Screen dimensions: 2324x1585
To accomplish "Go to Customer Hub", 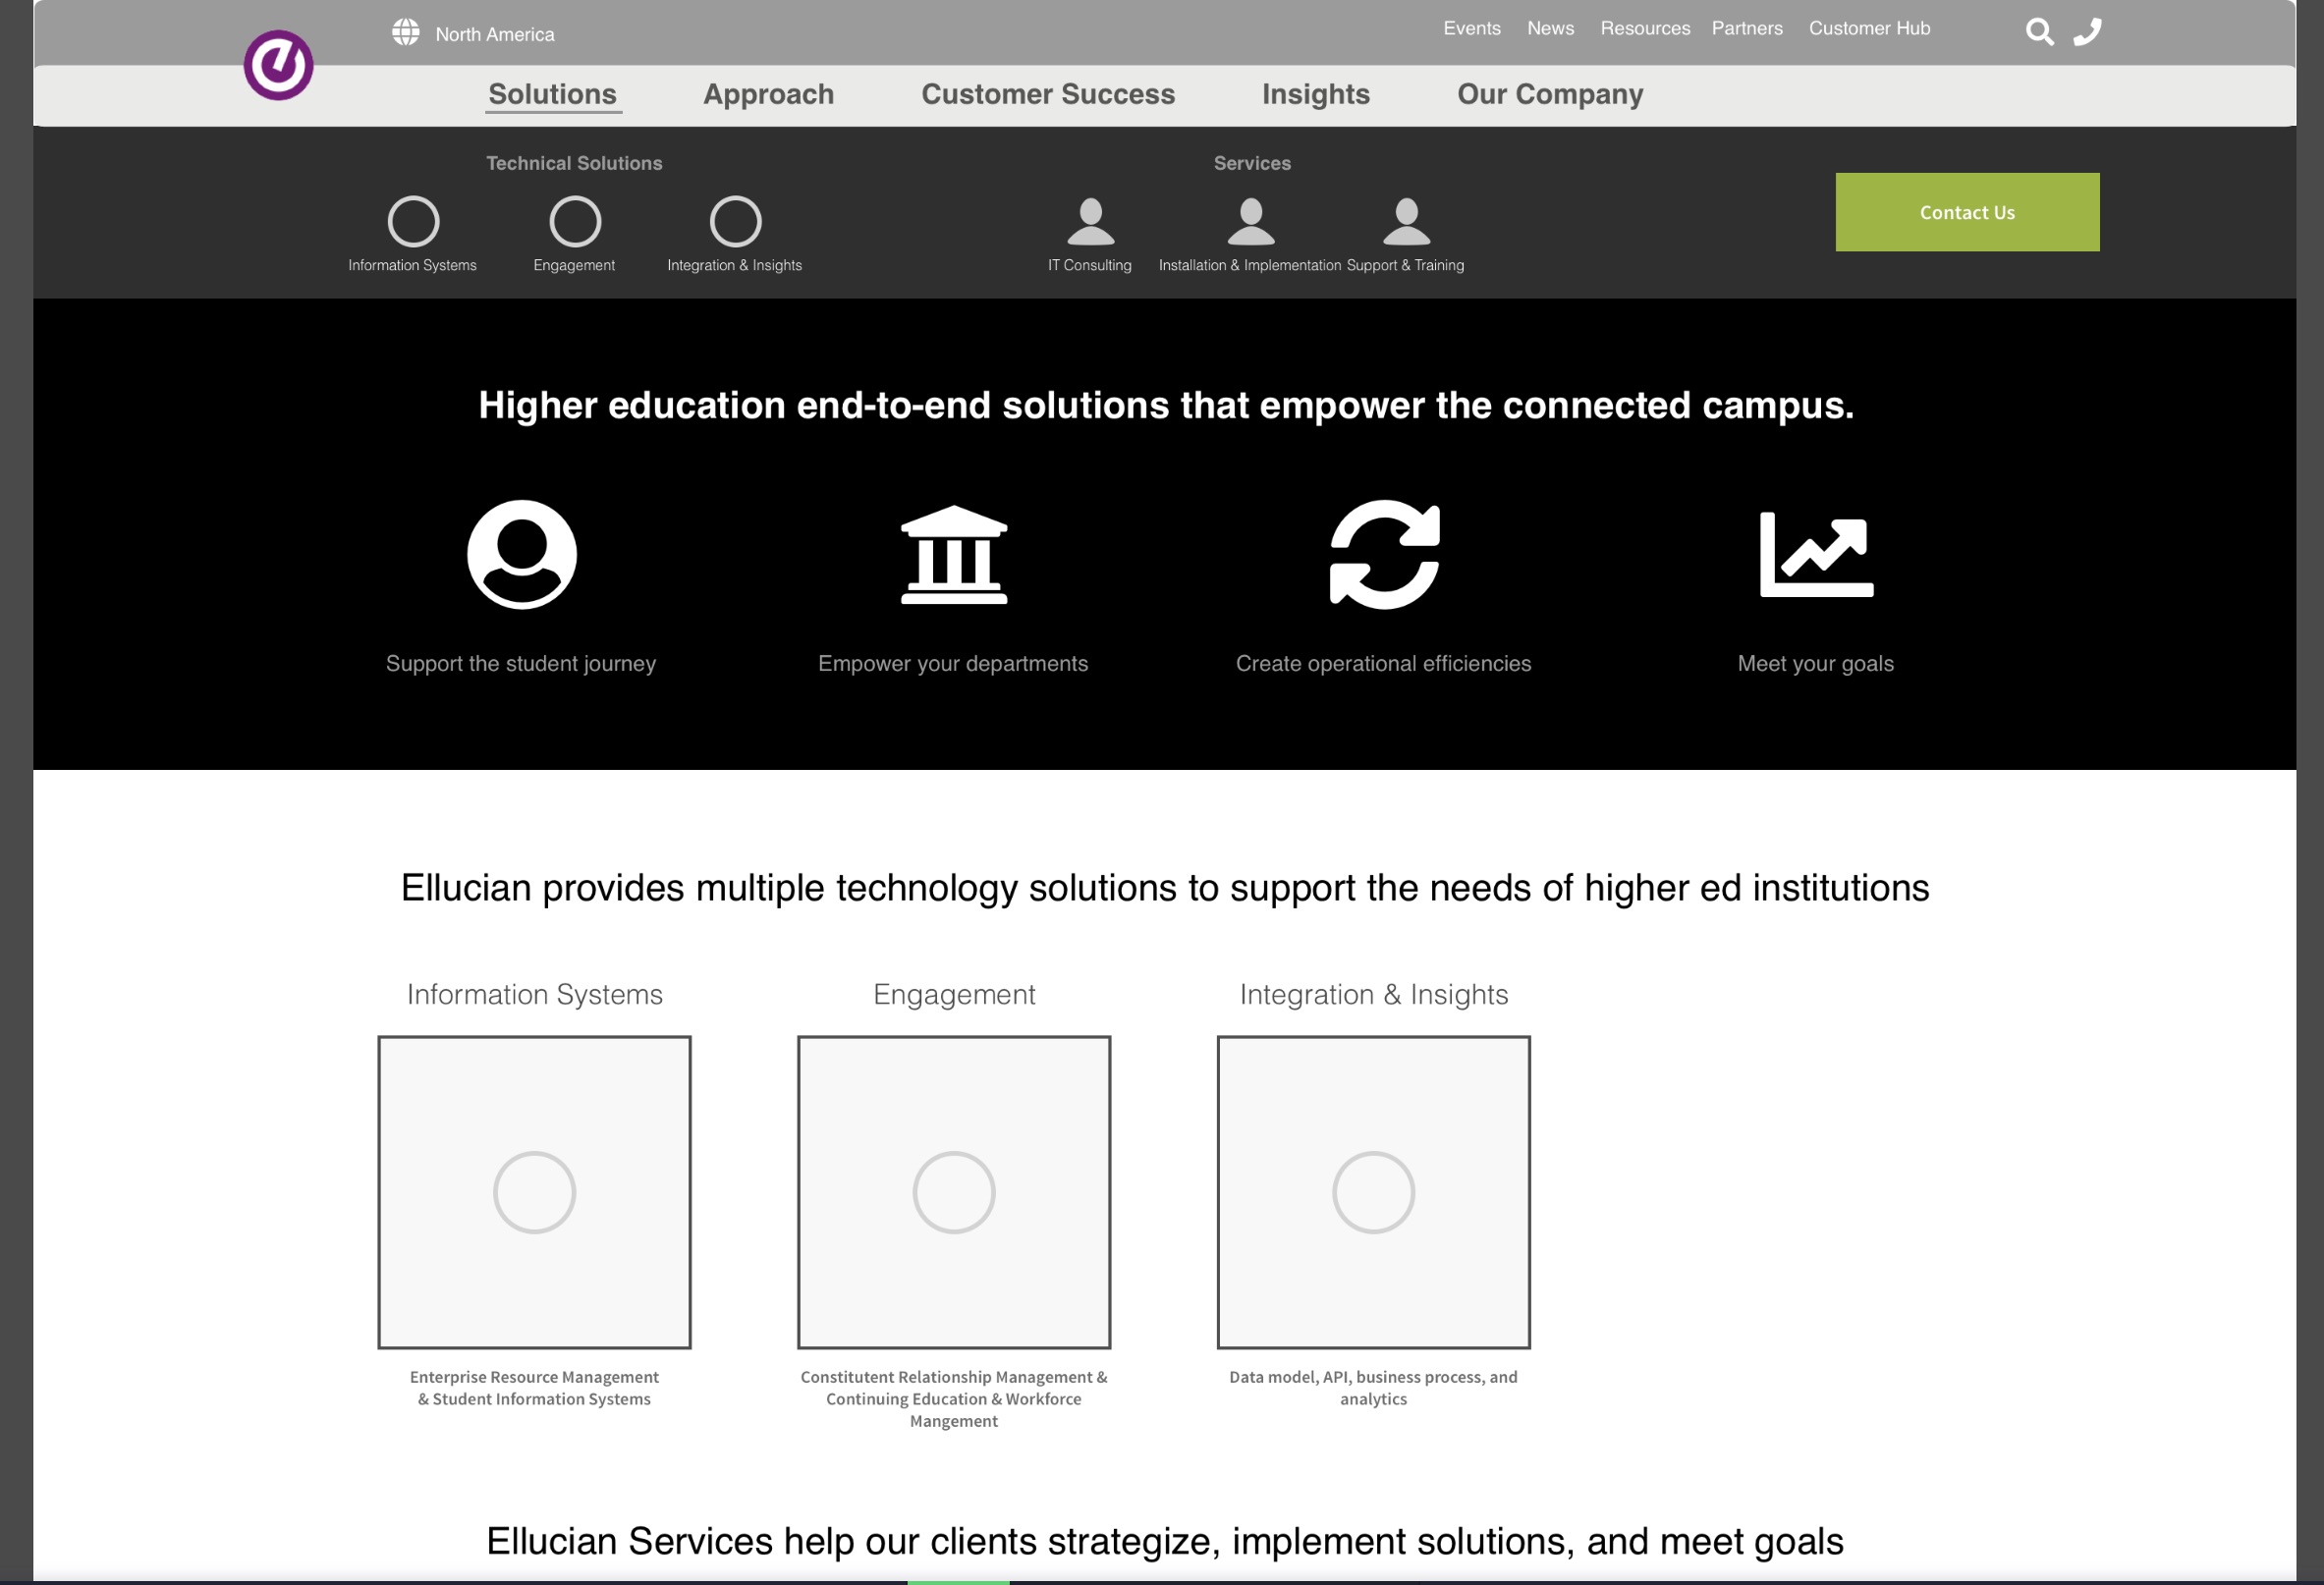I will point(1869,28).
